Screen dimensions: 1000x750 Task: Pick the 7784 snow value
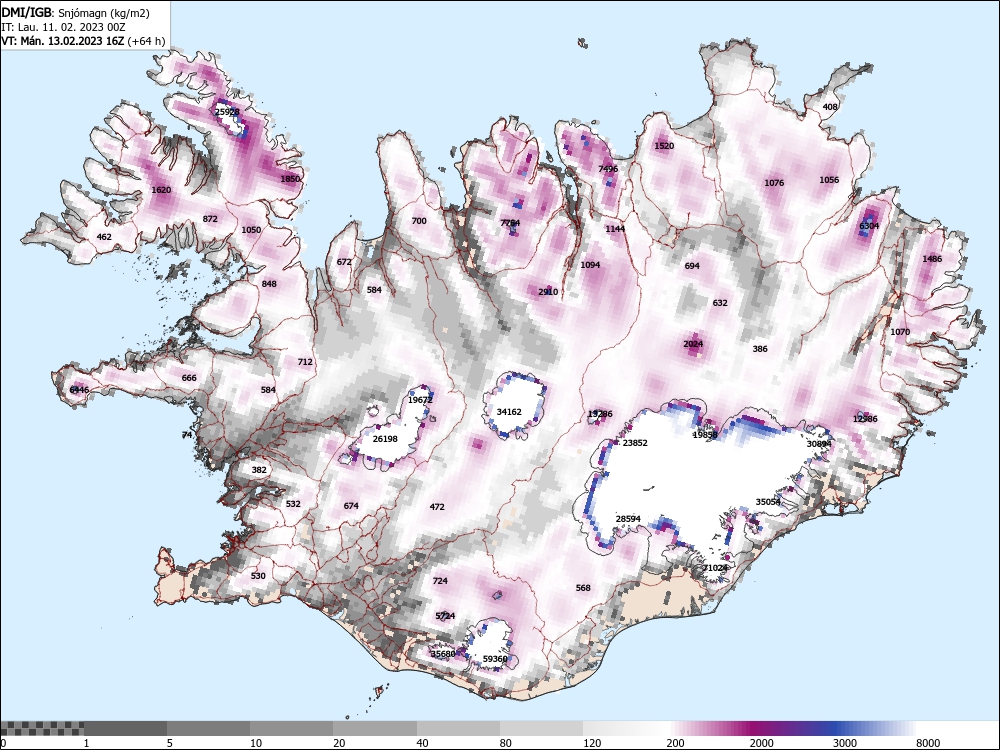510,223
